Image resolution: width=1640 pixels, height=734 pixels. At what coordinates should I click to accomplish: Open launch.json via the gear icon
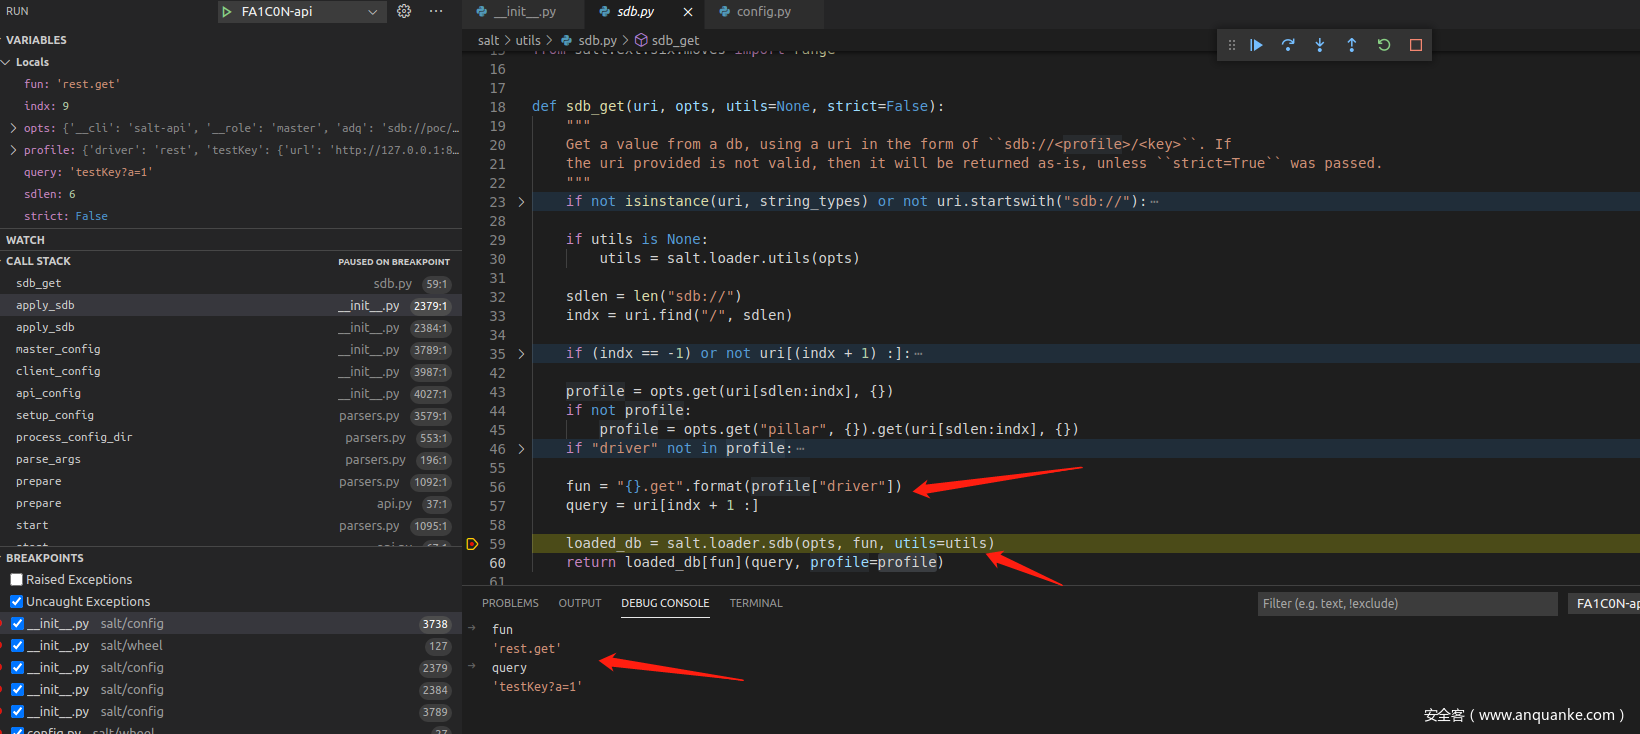(x=404, y=11)
